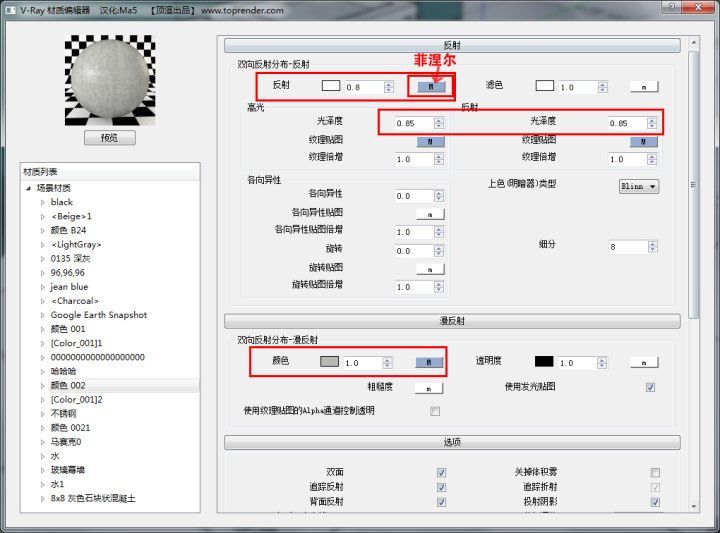Expand the Google Earth Snapshot material
The image size is (720, 533).
42,315
